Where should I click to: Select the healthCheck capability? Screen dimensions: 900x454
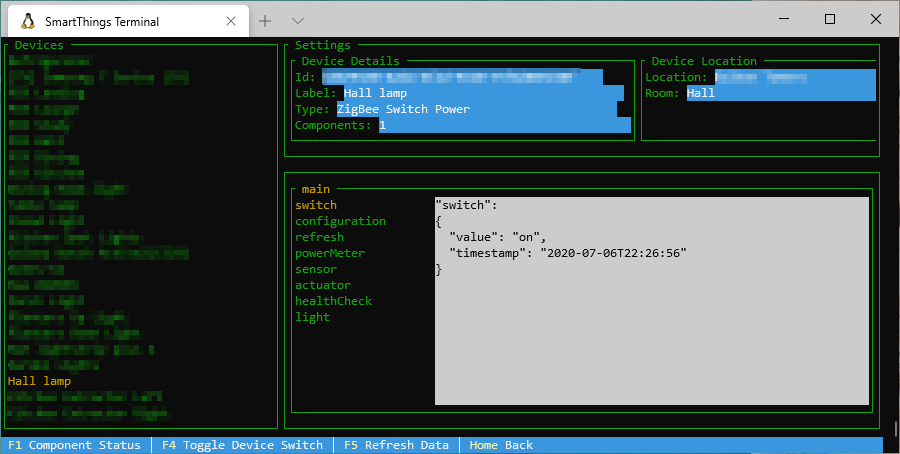click(333, 301)
